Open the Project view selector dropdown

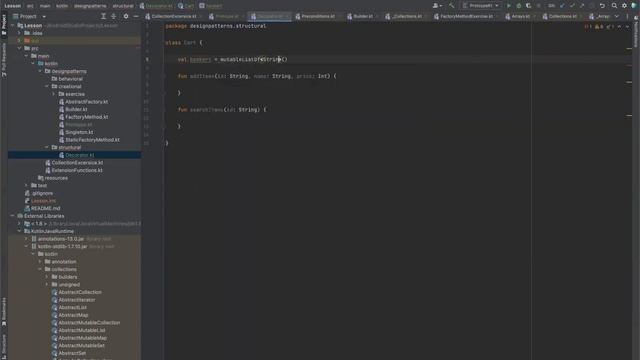(x=29, y=16)
